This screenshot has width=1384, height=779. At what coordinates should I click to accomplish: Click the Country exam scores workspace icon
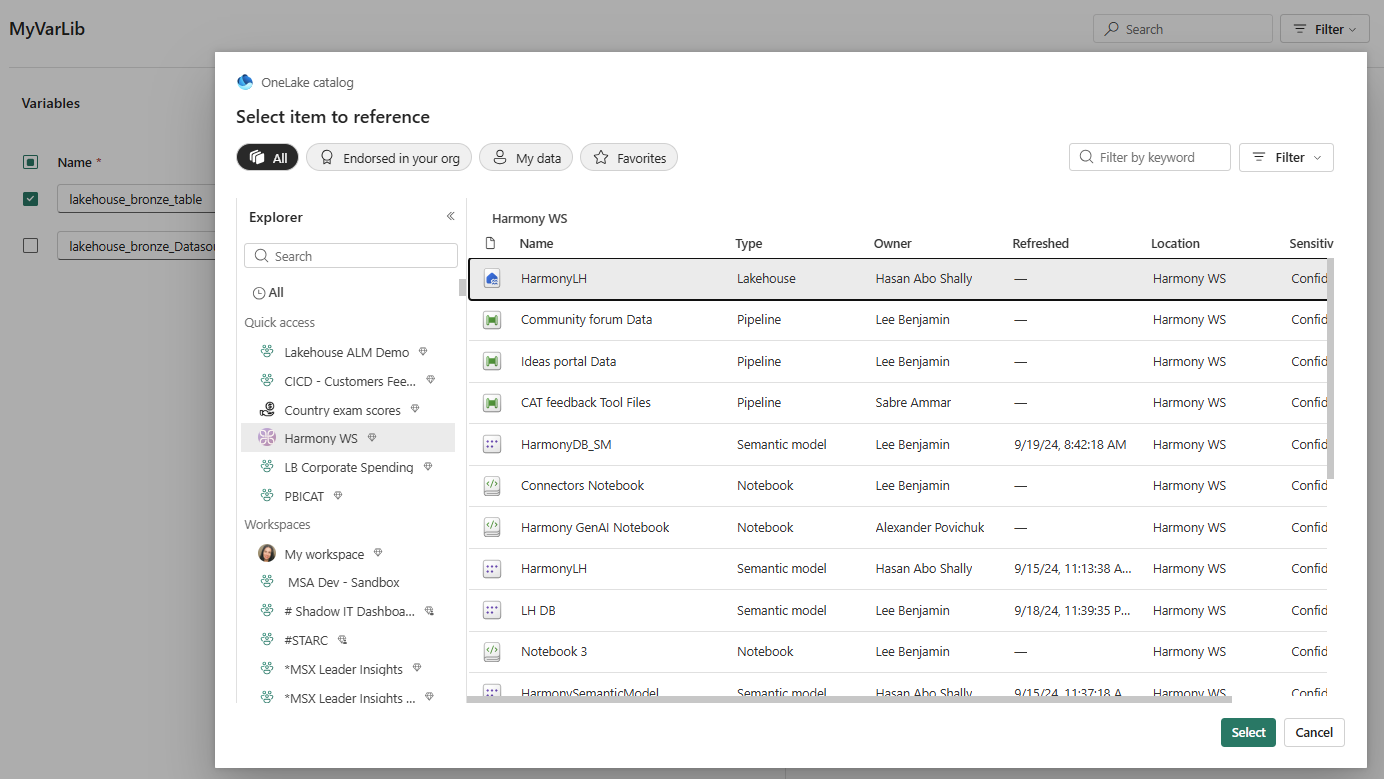267,410
